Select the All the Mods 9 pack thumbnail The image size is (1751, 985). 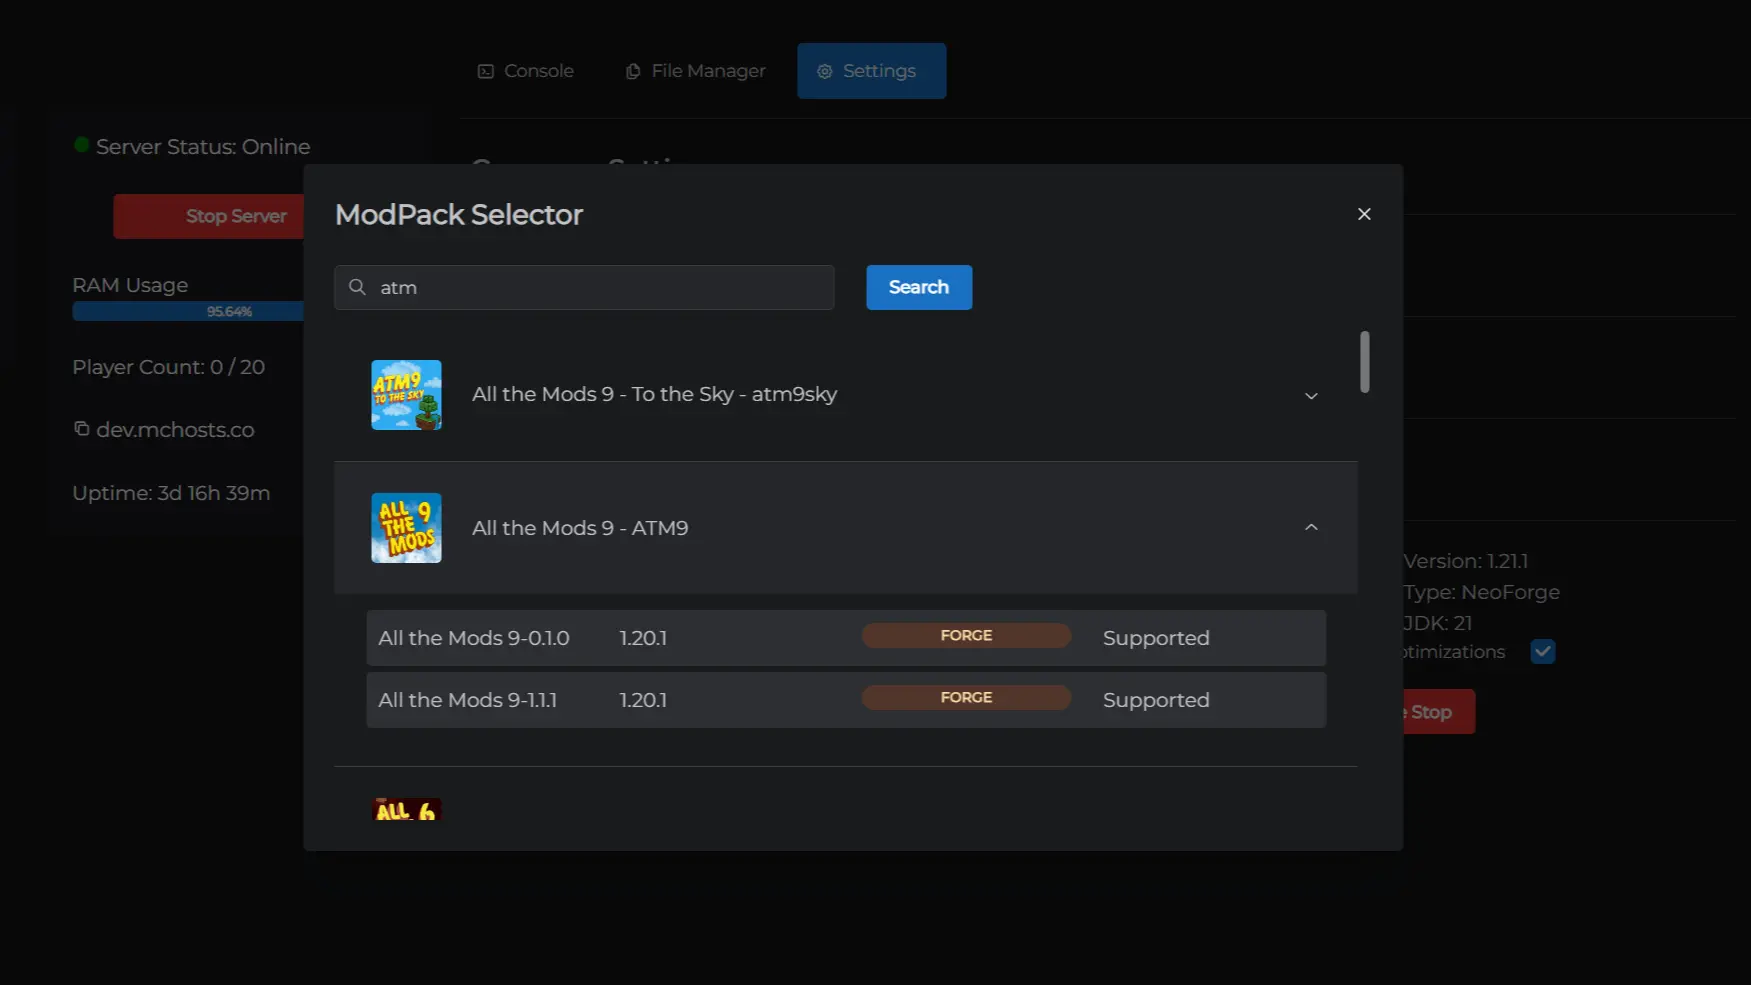pos(406,527)
